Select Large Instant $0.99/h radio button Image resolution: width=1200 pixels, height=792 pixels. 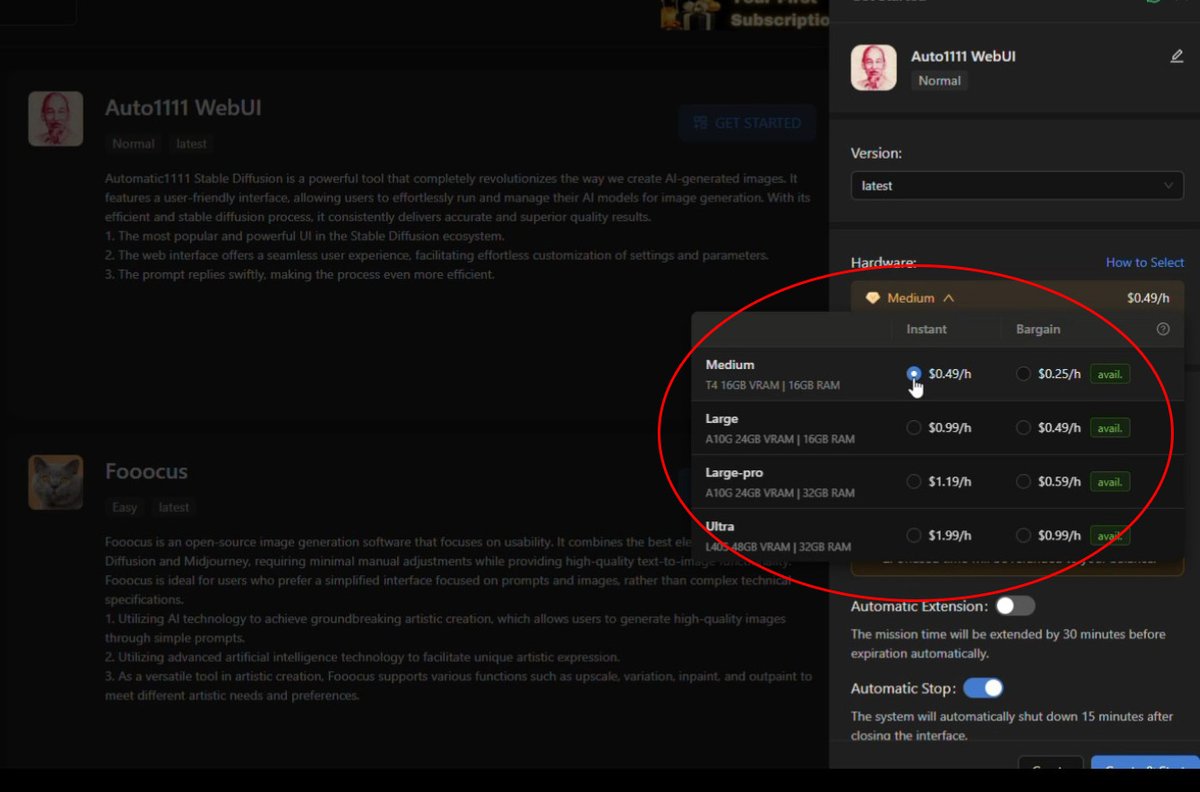pyautogui.click(x=913, y=428)
